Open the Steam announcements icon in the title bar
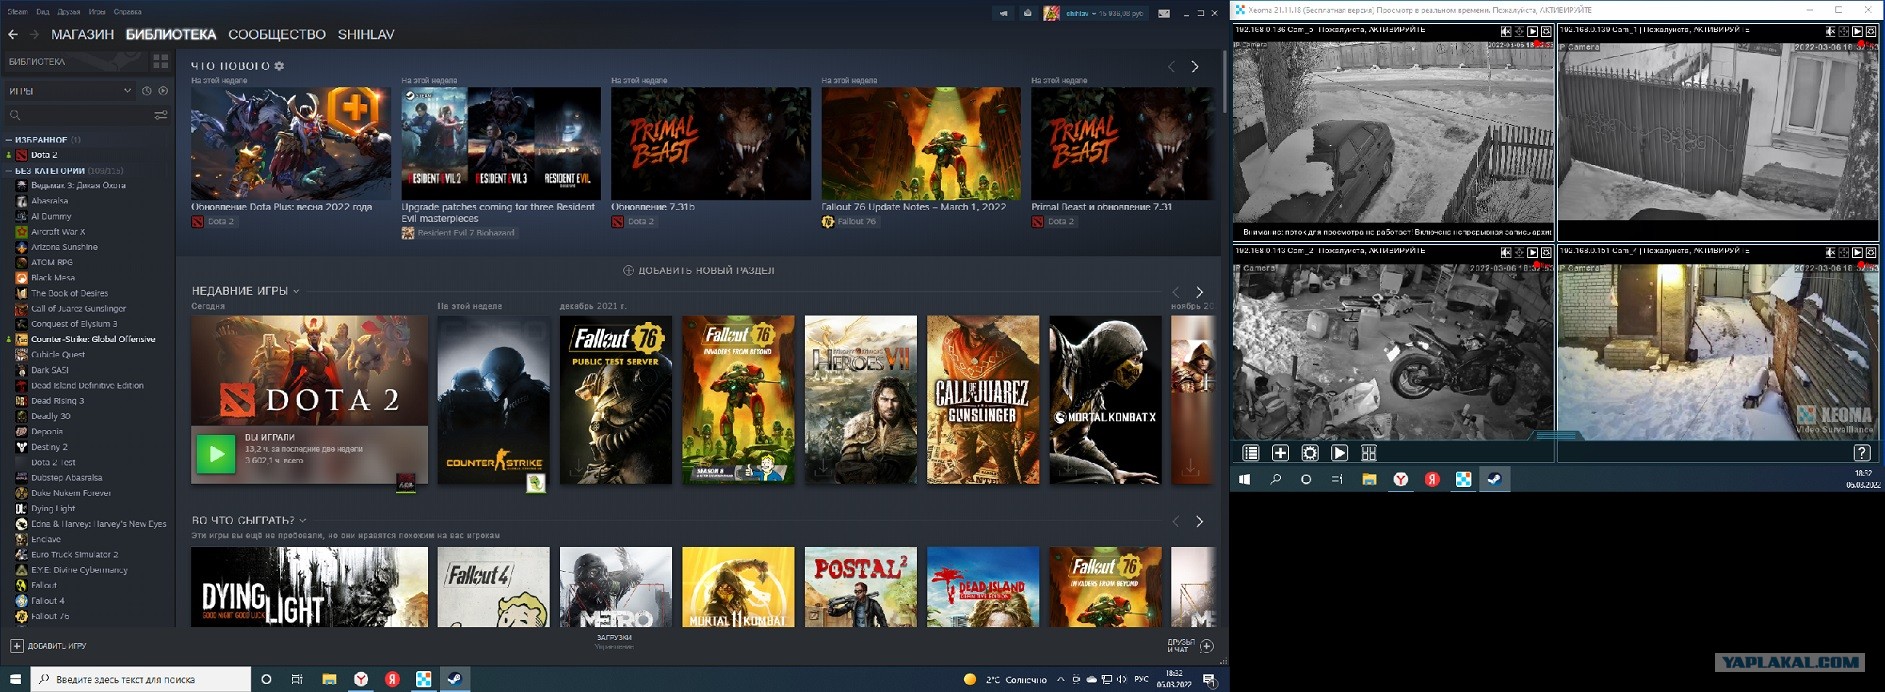1885x692 pixels. coord(1003,13)
